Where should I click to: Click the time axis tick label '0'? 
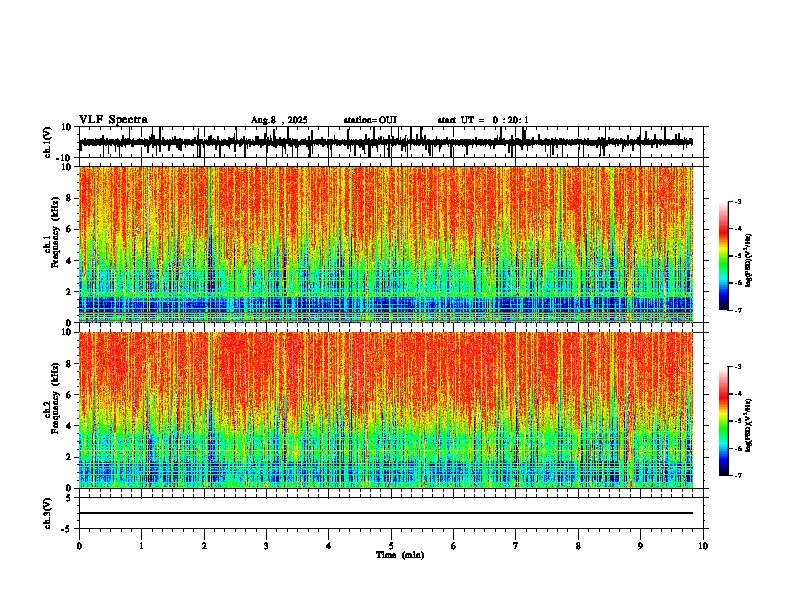(x=79, y=546)
